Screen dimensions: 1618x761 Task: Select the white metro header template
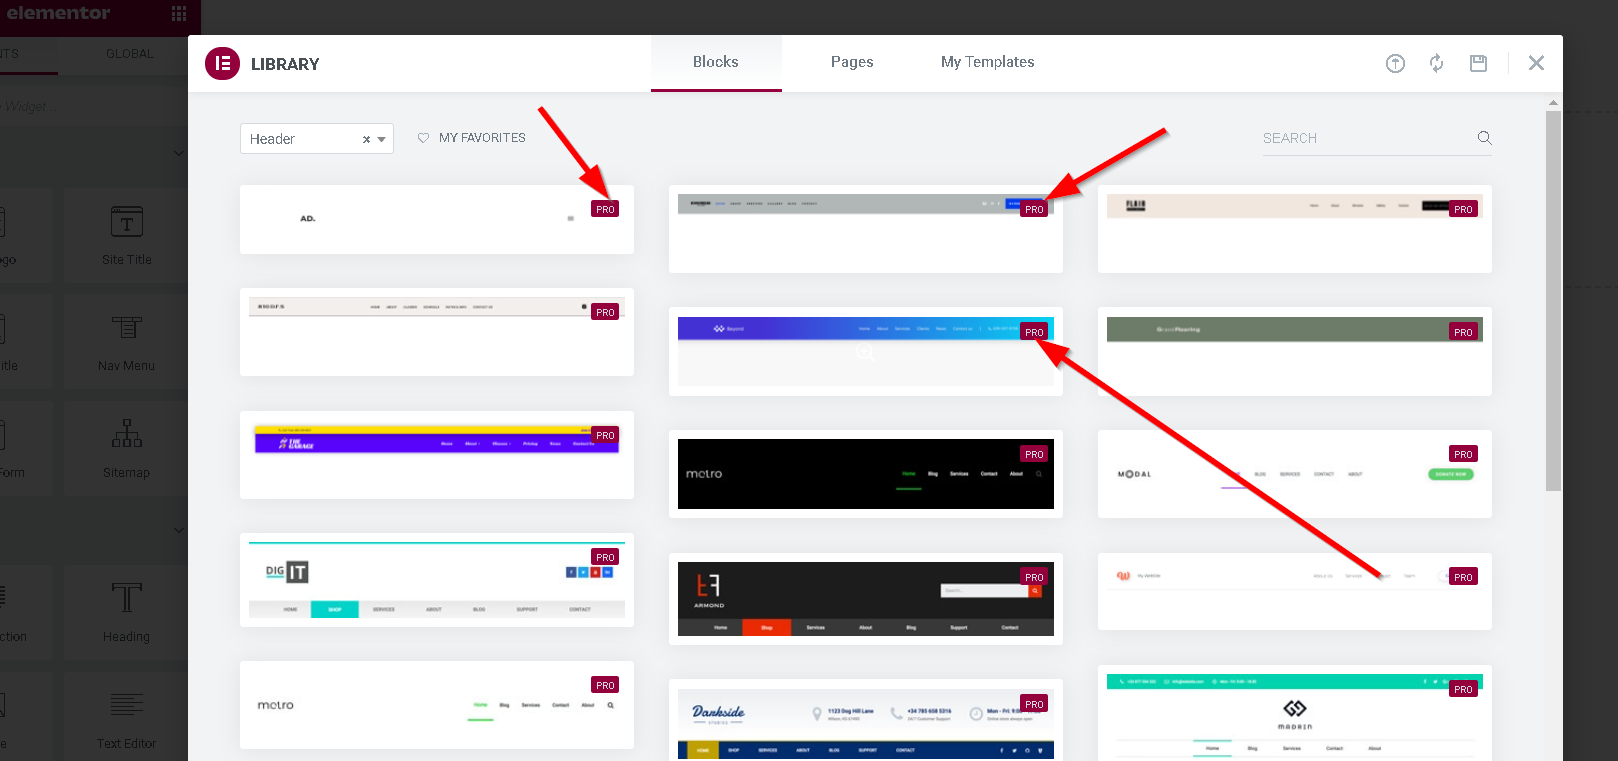[437, 705]
